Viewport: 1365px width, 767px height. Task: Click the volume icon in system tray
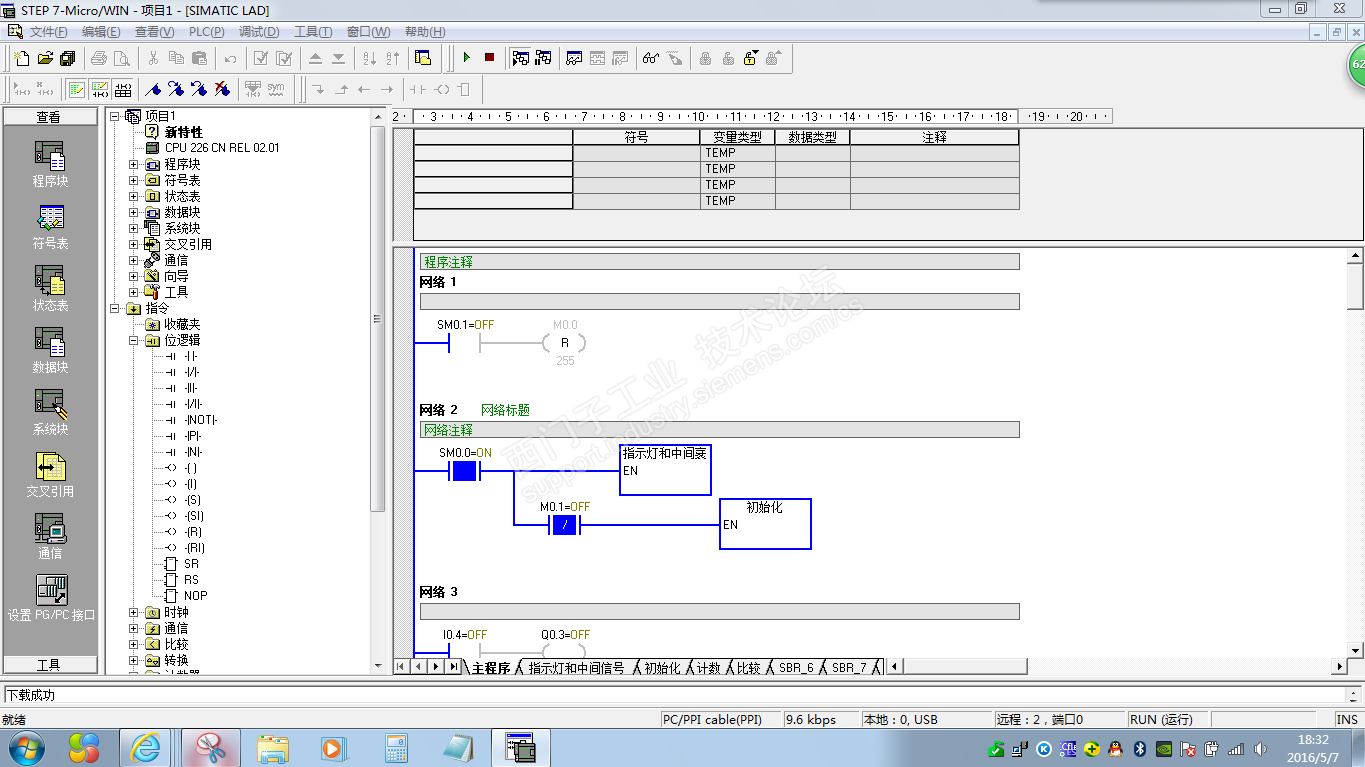pos(1260,748)
